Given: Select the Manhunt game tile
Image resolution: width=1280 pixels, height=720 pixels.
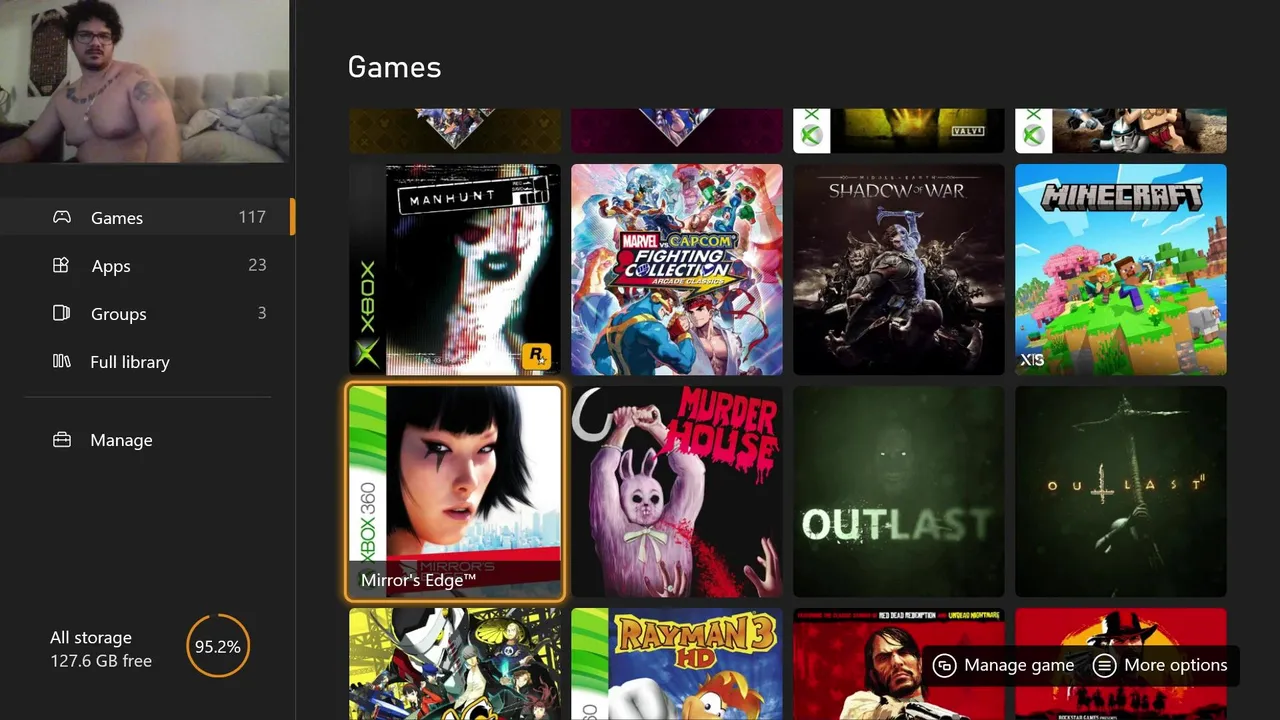Looking at the screenshot, I should pos(455,270).
